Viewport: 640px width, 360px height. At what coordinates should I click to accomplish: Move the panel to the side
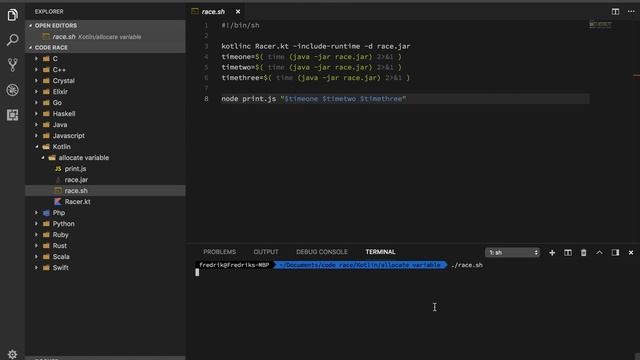coord(615,253)
